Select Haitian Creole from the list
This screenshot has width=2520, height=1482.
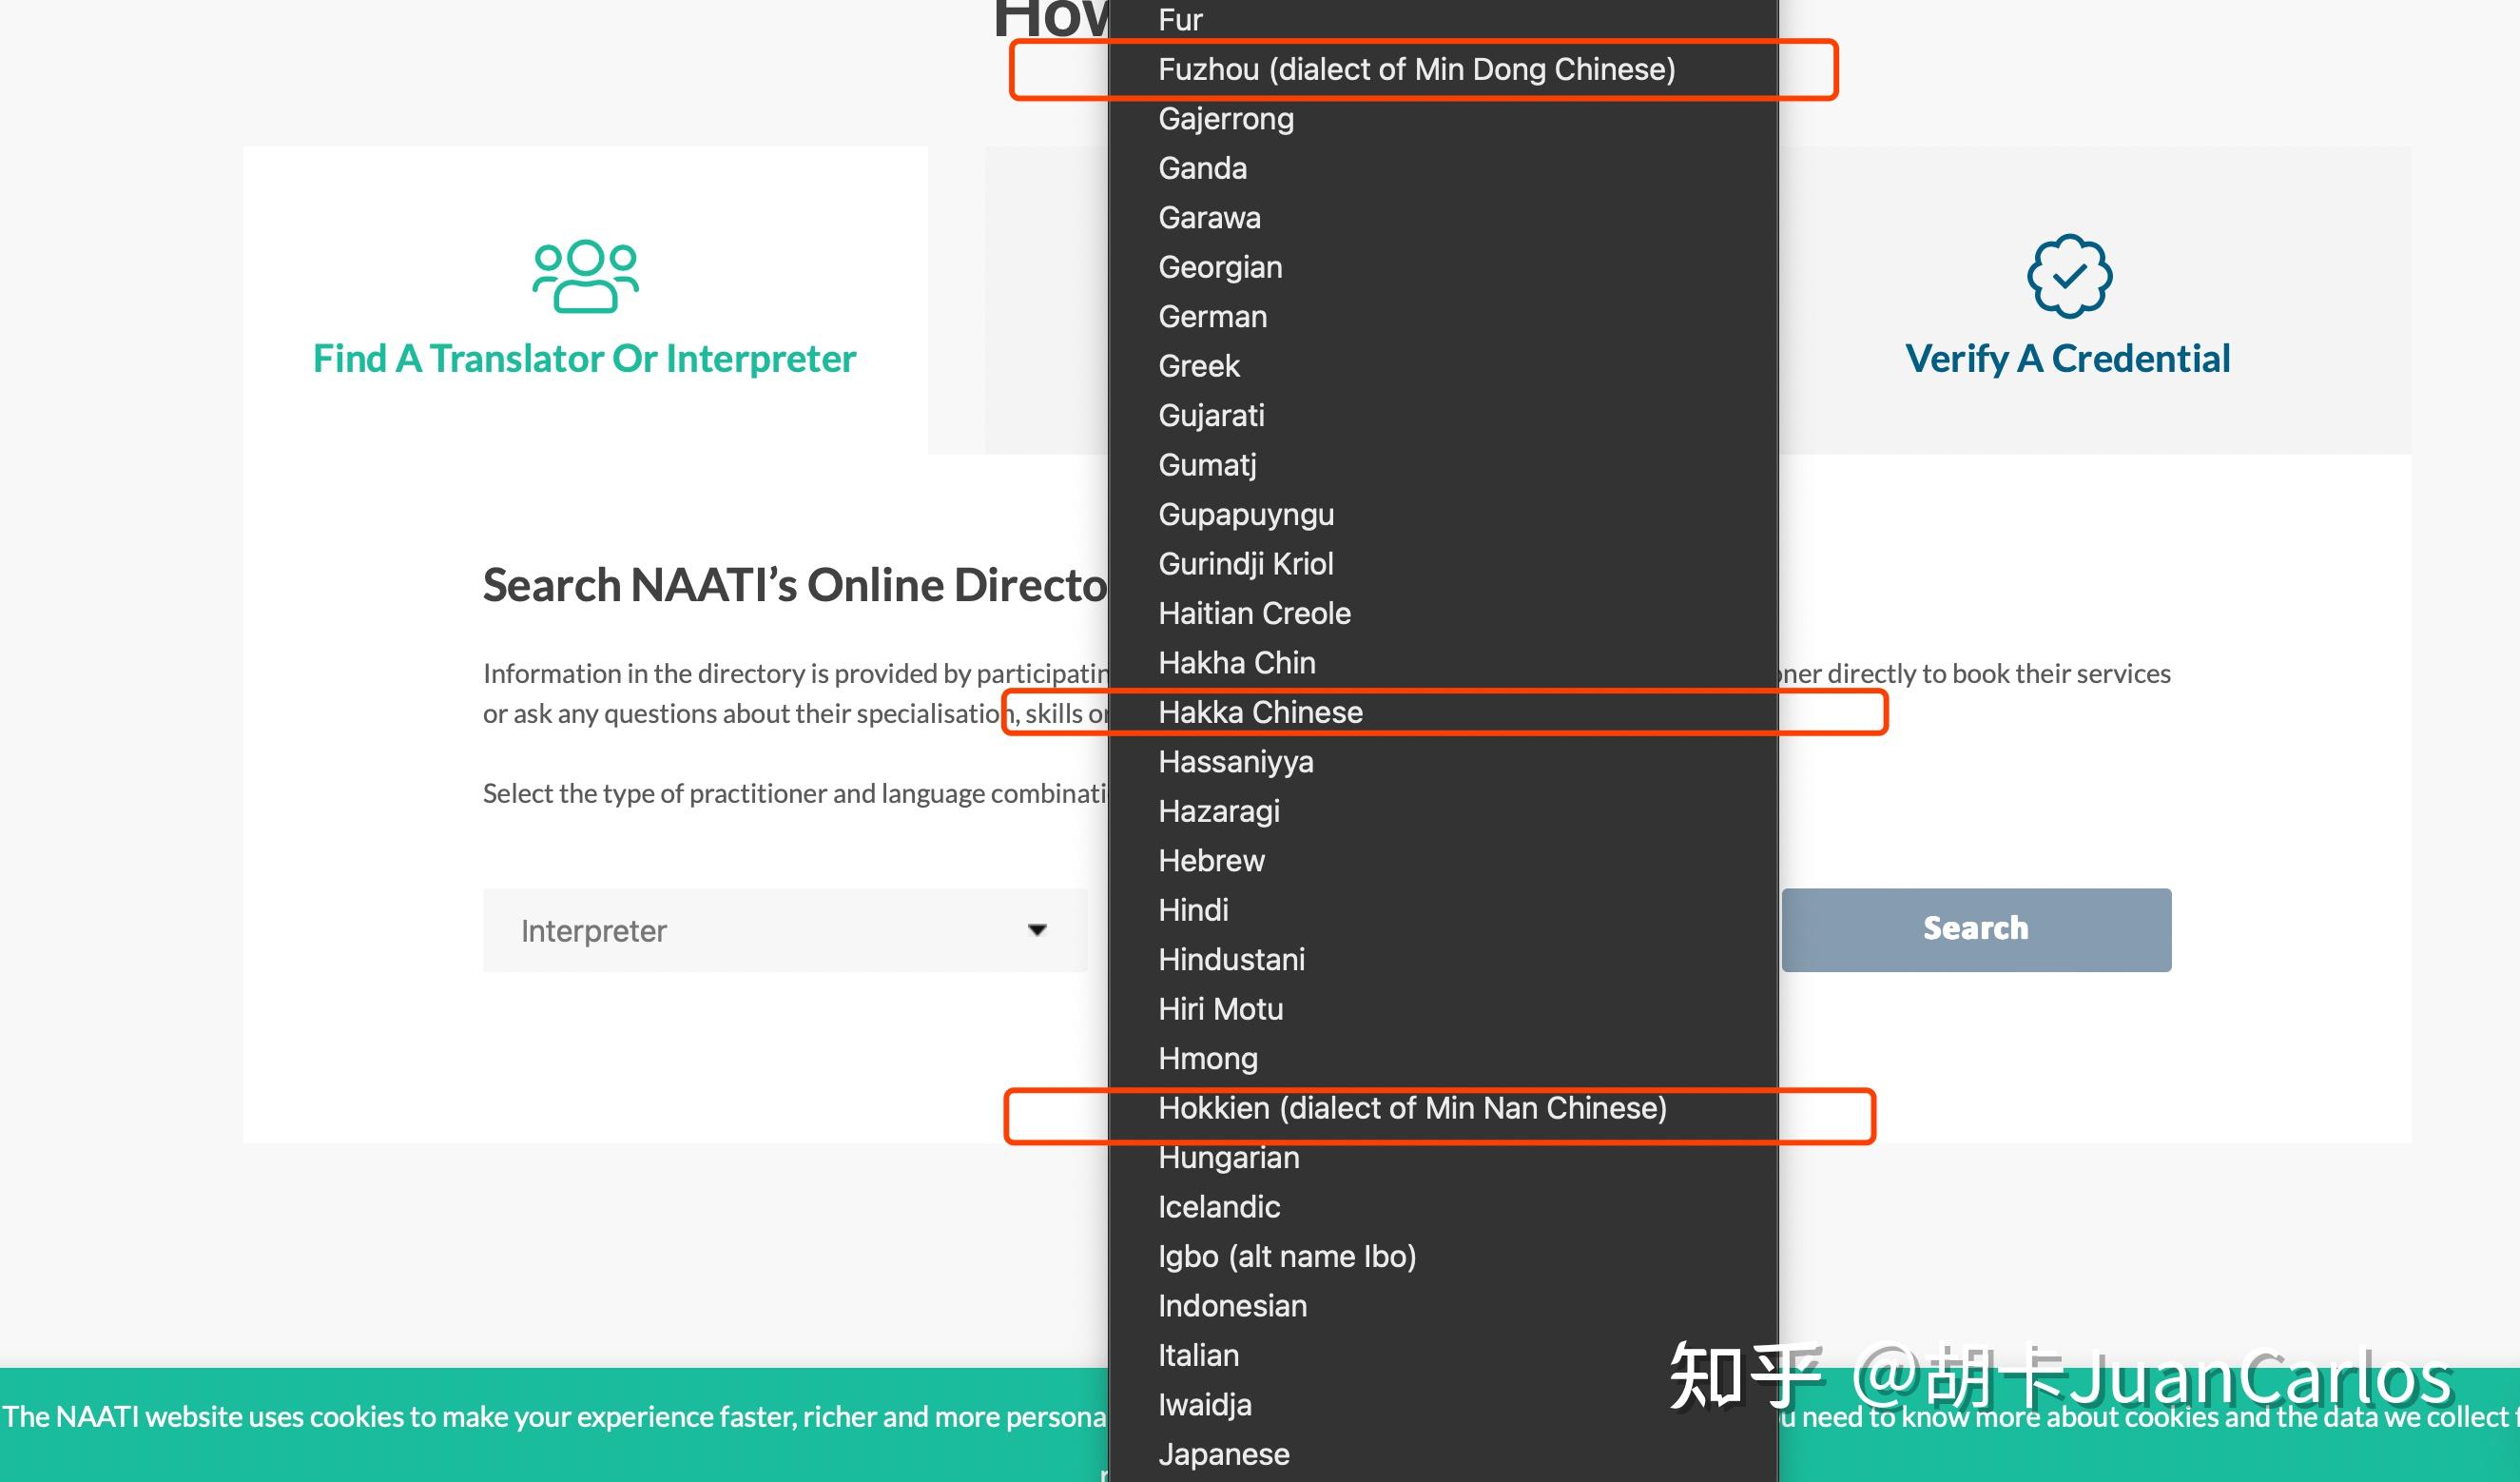tap(1254, 613)
